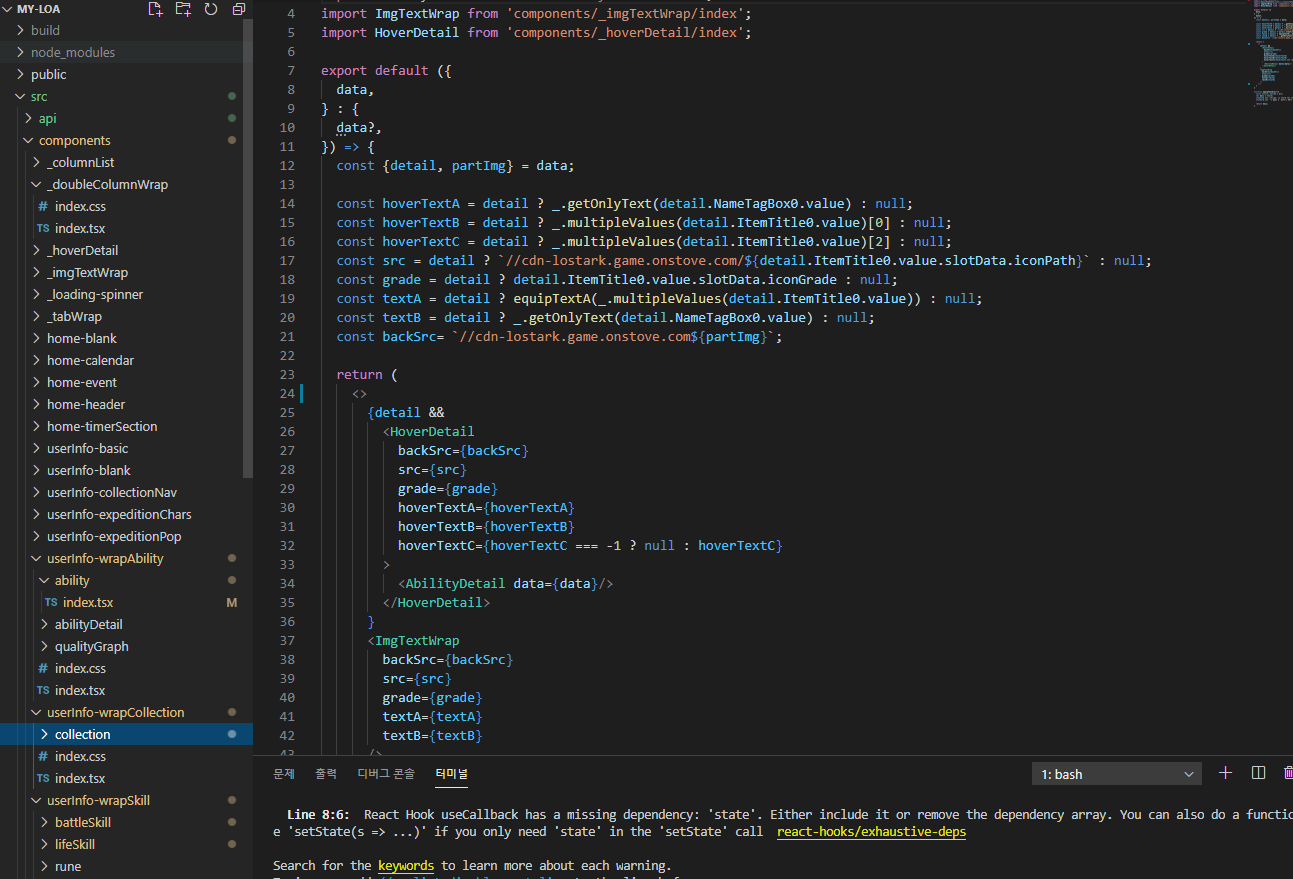Collapse all folders in explorer

point(239,9)
